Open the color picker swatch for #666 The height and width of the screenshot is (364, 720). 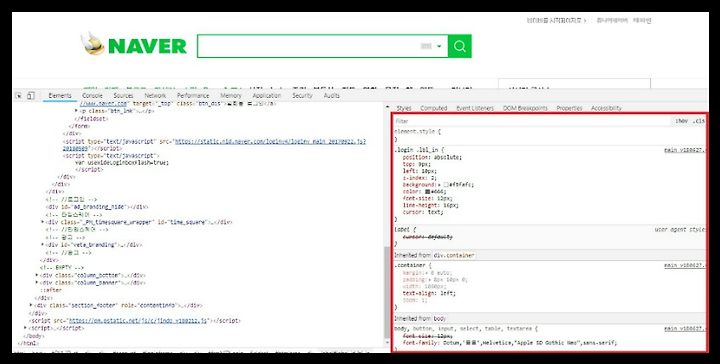point(427,191)
